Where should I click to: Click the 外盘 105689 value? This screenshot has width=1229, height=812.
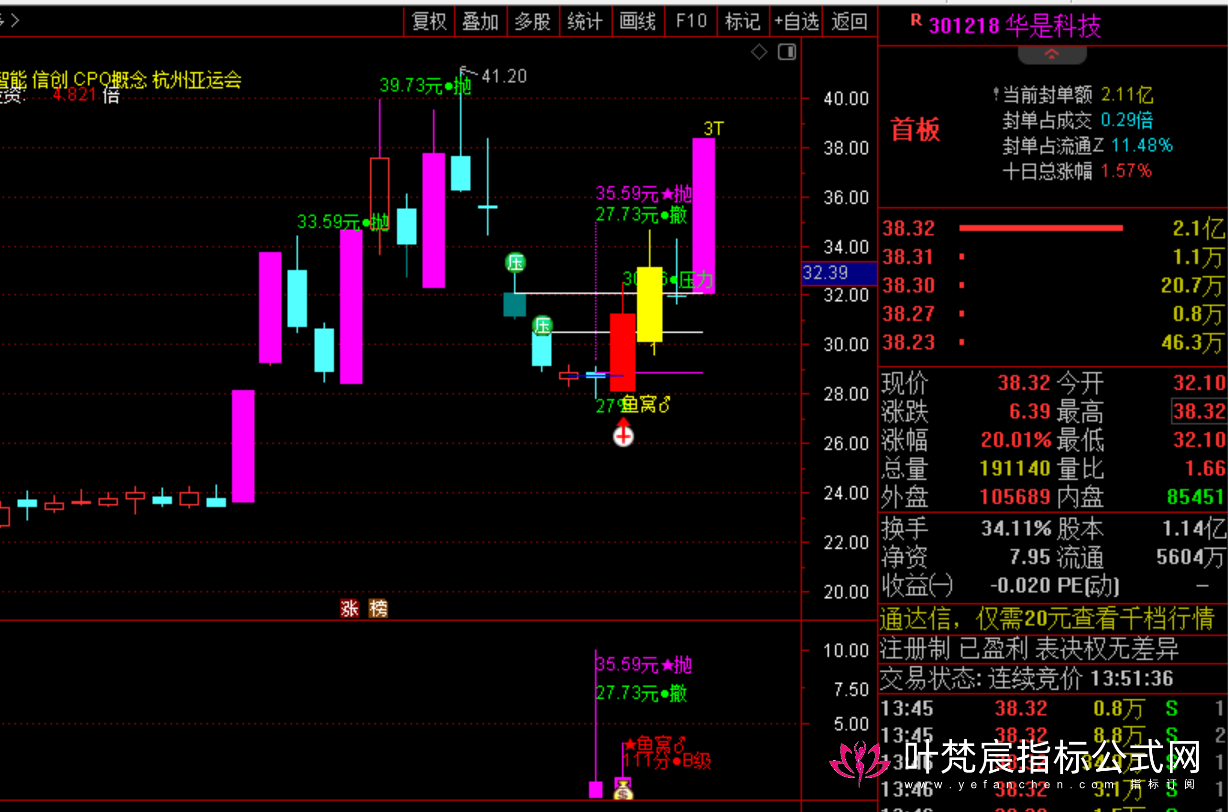[1015, 496]
